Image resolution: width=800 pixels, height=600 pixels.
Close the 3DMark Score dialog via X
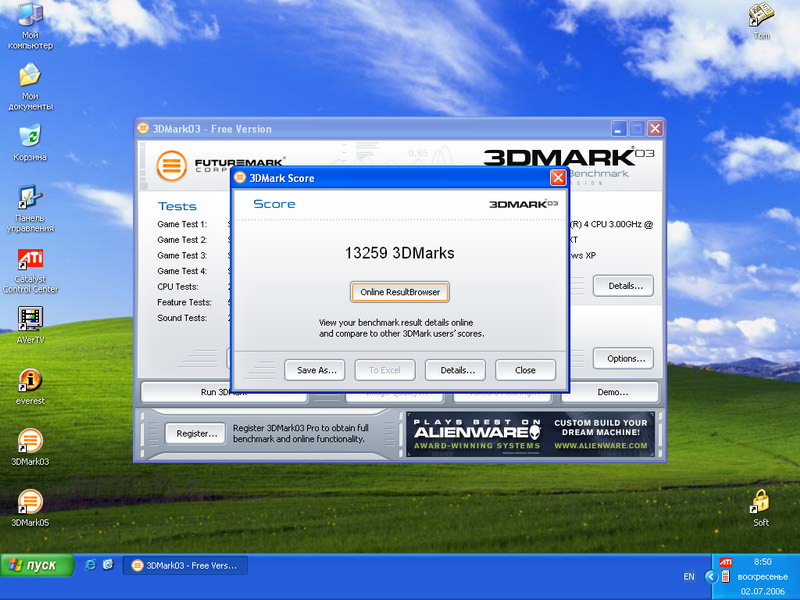click(x=558, y=178)
